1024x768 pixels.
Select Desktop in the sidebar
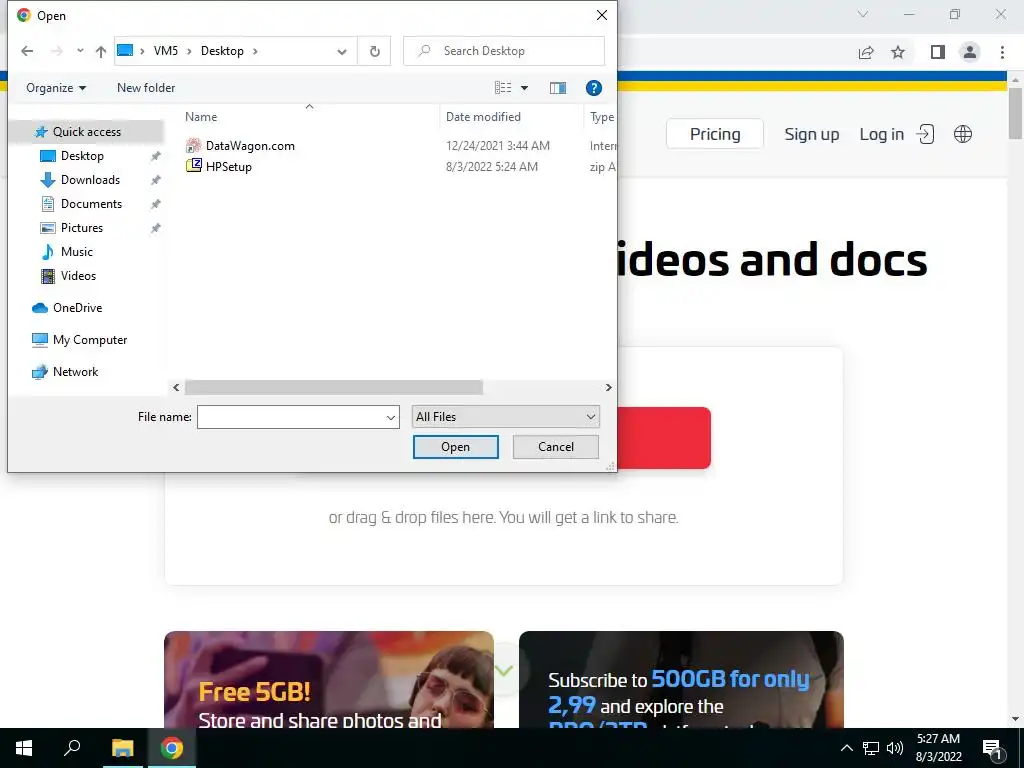pos(82,156)
